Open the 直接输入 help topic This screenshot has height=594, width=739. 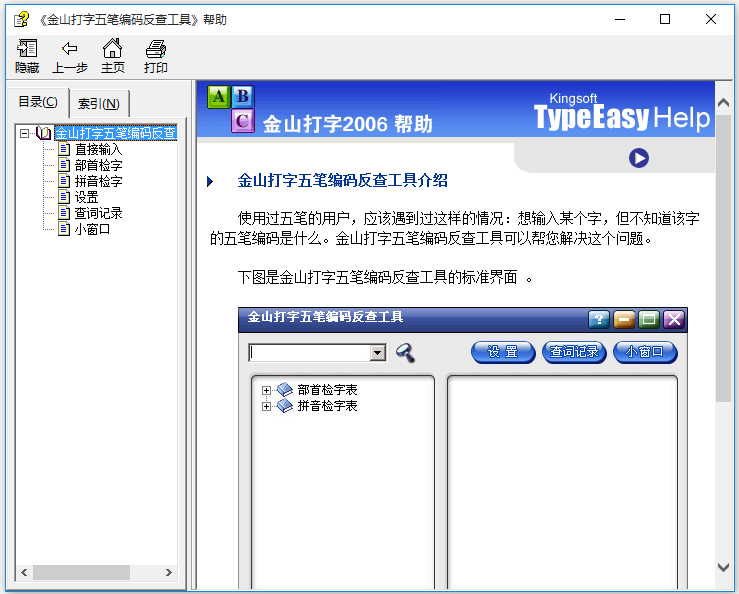(98, 149)
